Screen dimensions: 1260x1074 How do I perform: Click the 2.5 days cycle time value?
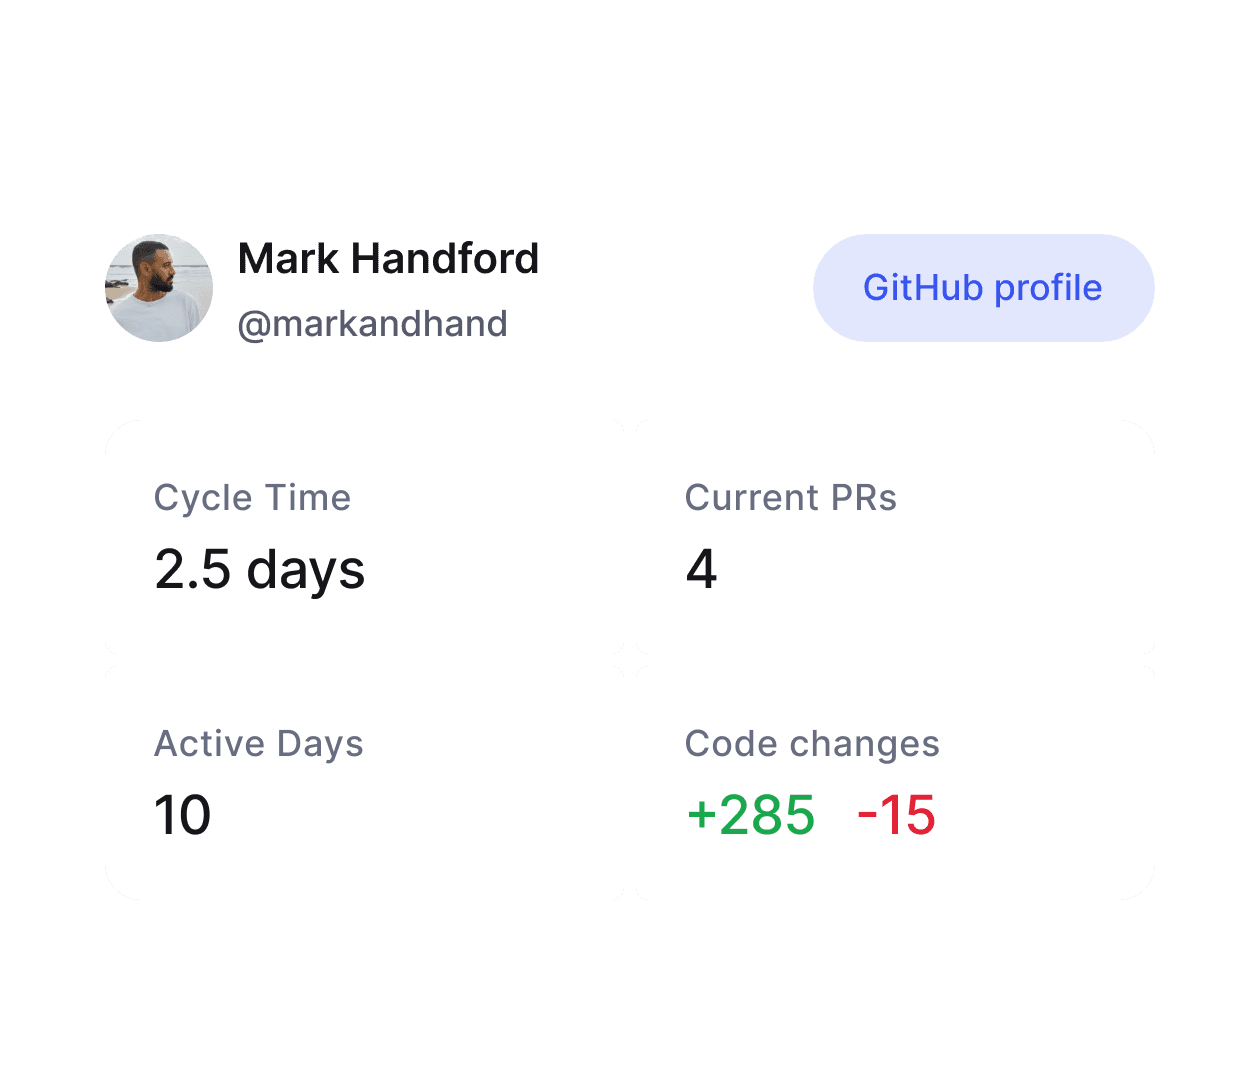click(x=261, y=570)
